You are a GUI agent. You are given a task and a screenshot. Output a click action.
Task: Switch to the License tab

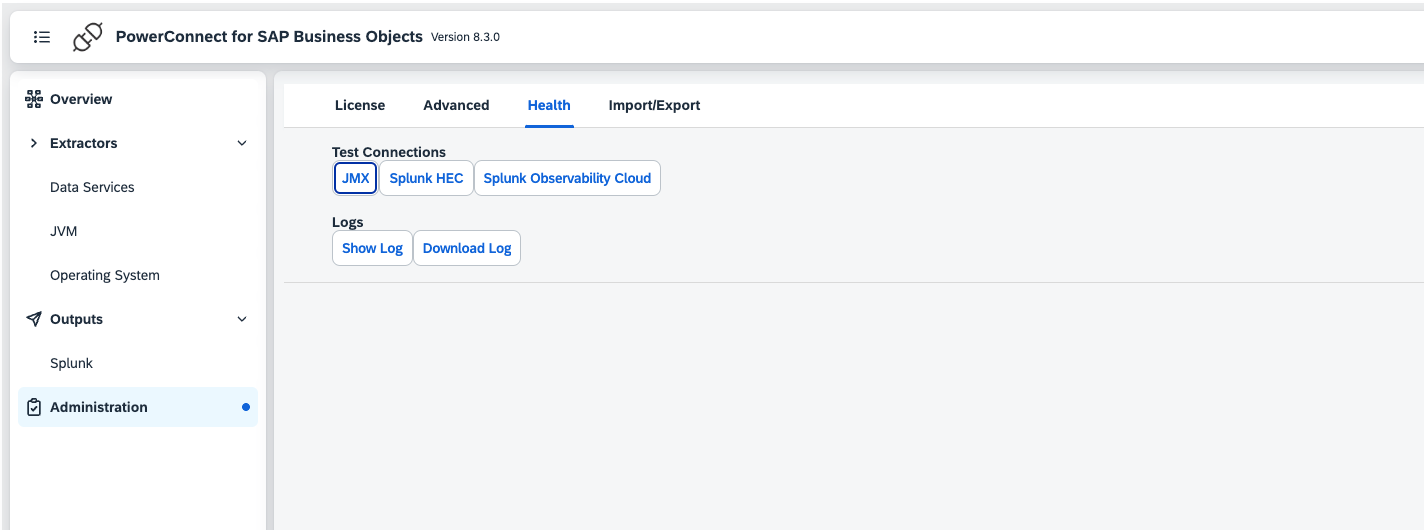click(x=360, y=105)
